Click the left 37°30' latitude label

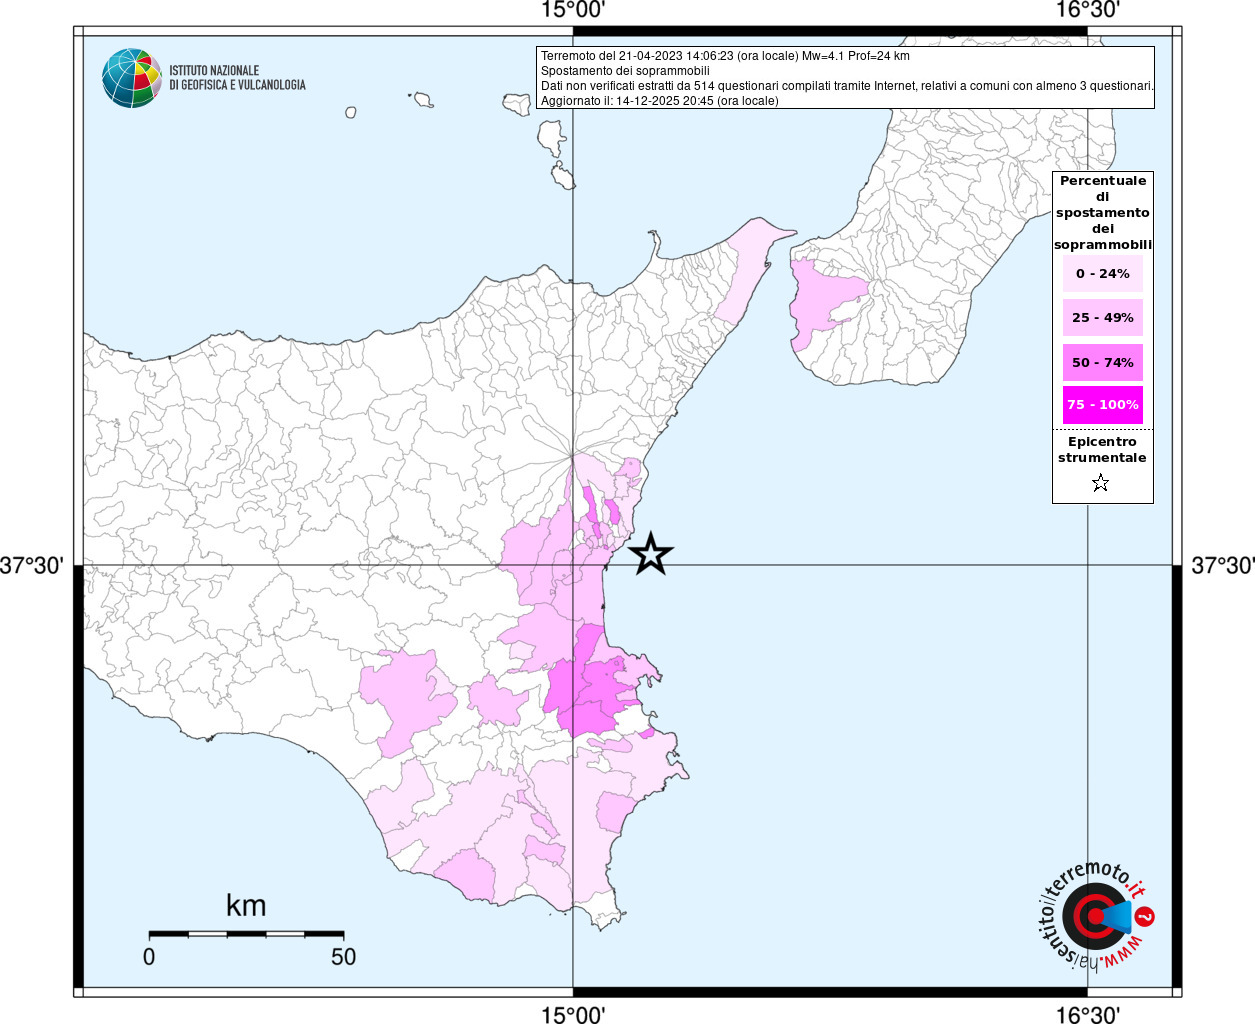[x=32, y=566]
